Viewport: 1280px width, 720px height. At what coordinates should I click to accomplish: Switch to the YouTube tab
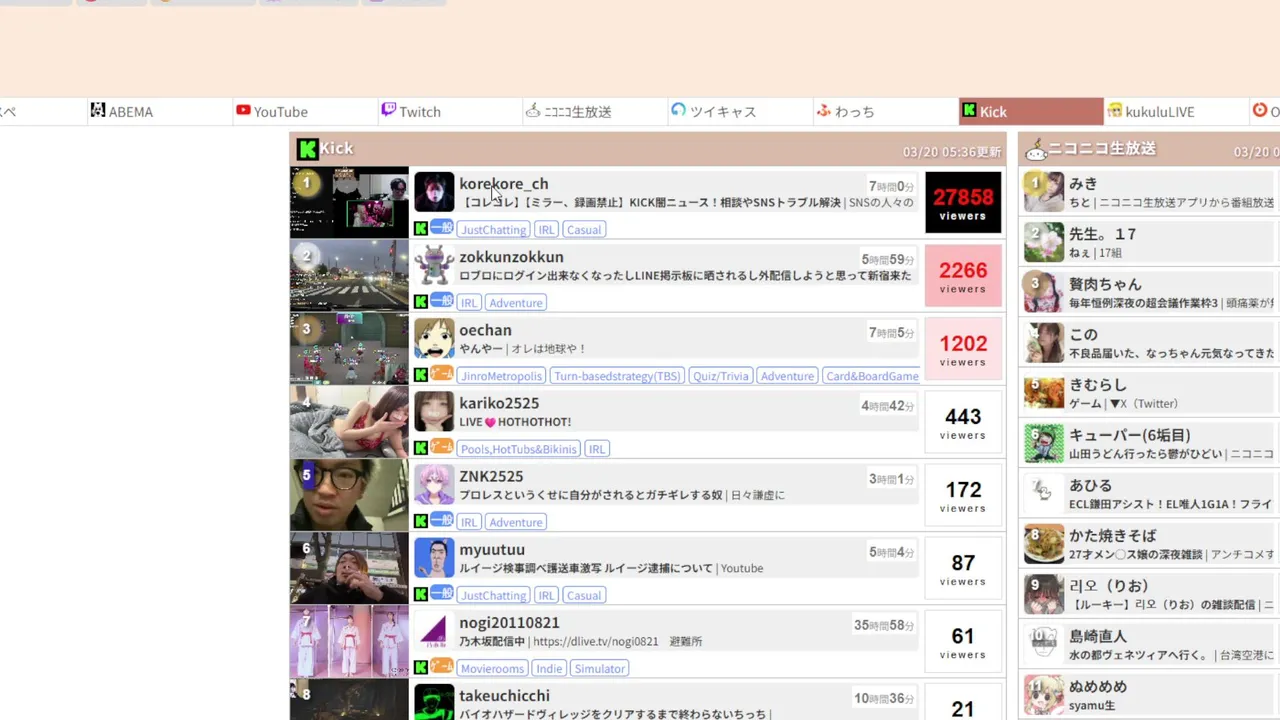click(x=305, y=112)
